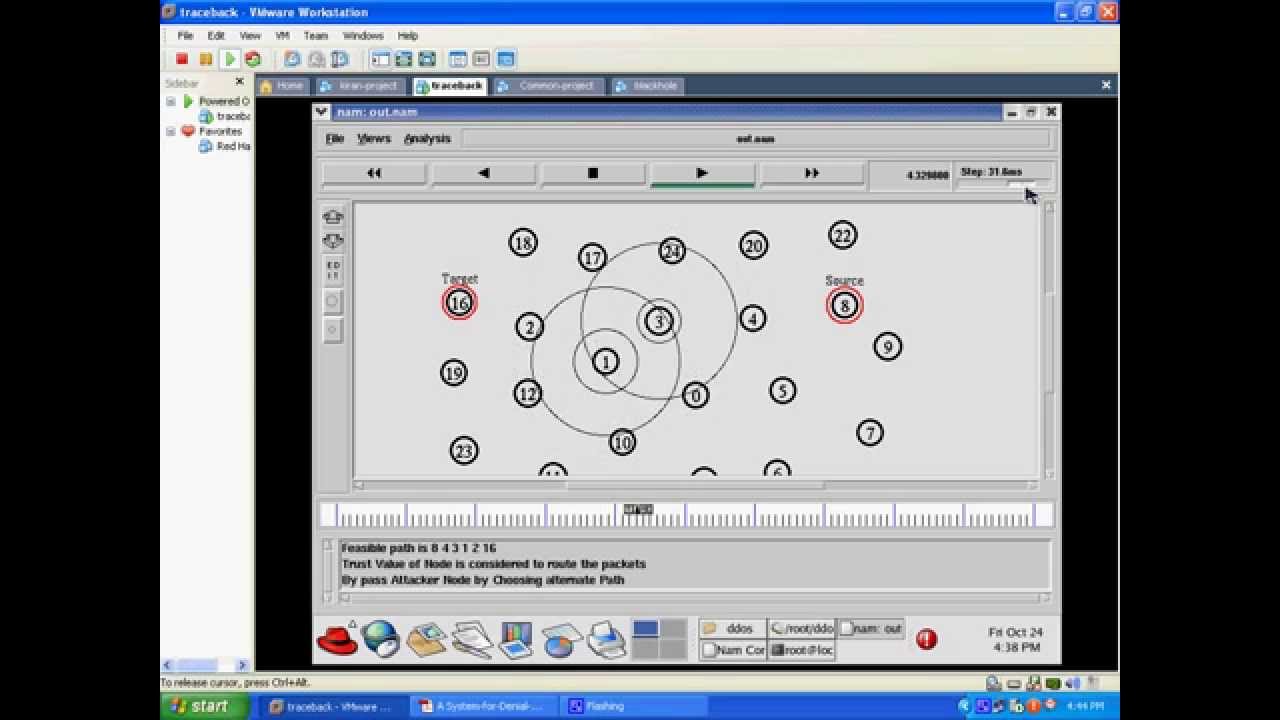Screen dimensions: 1280x720
Task: Click the printer panel icon
Action: coord(606,639)
